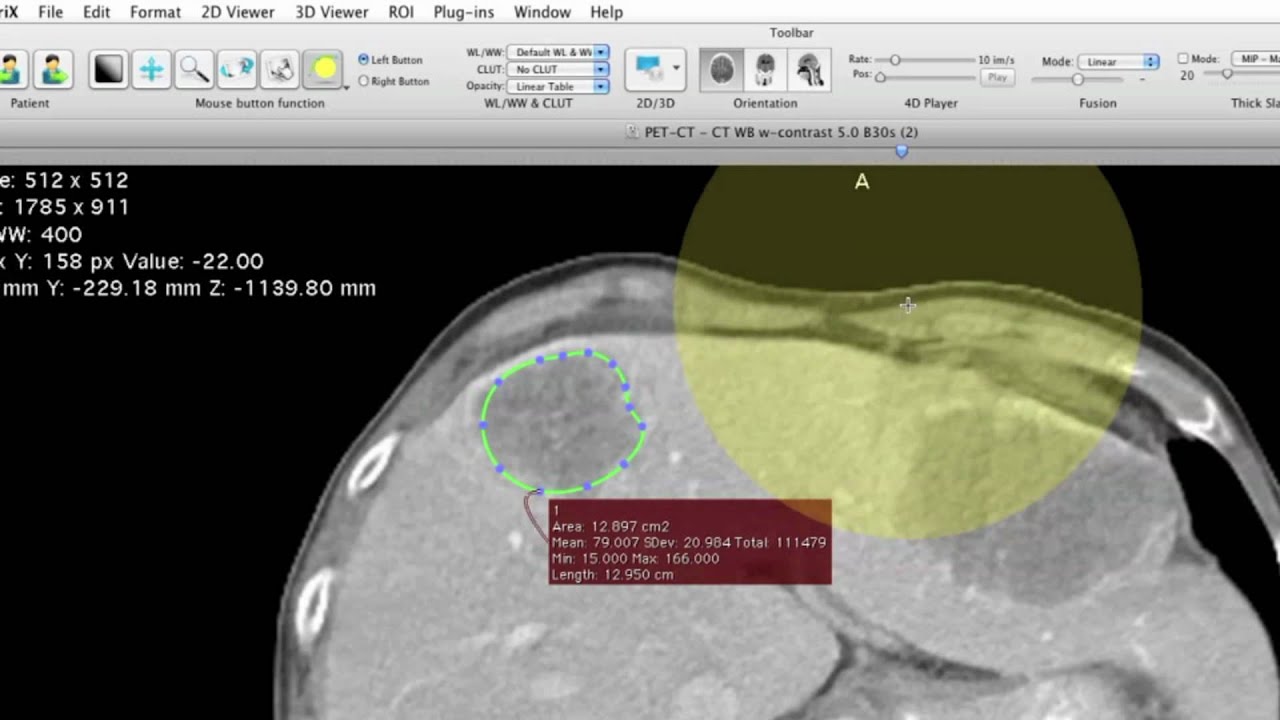Click the document icon in window title

(x=632, y=132)
